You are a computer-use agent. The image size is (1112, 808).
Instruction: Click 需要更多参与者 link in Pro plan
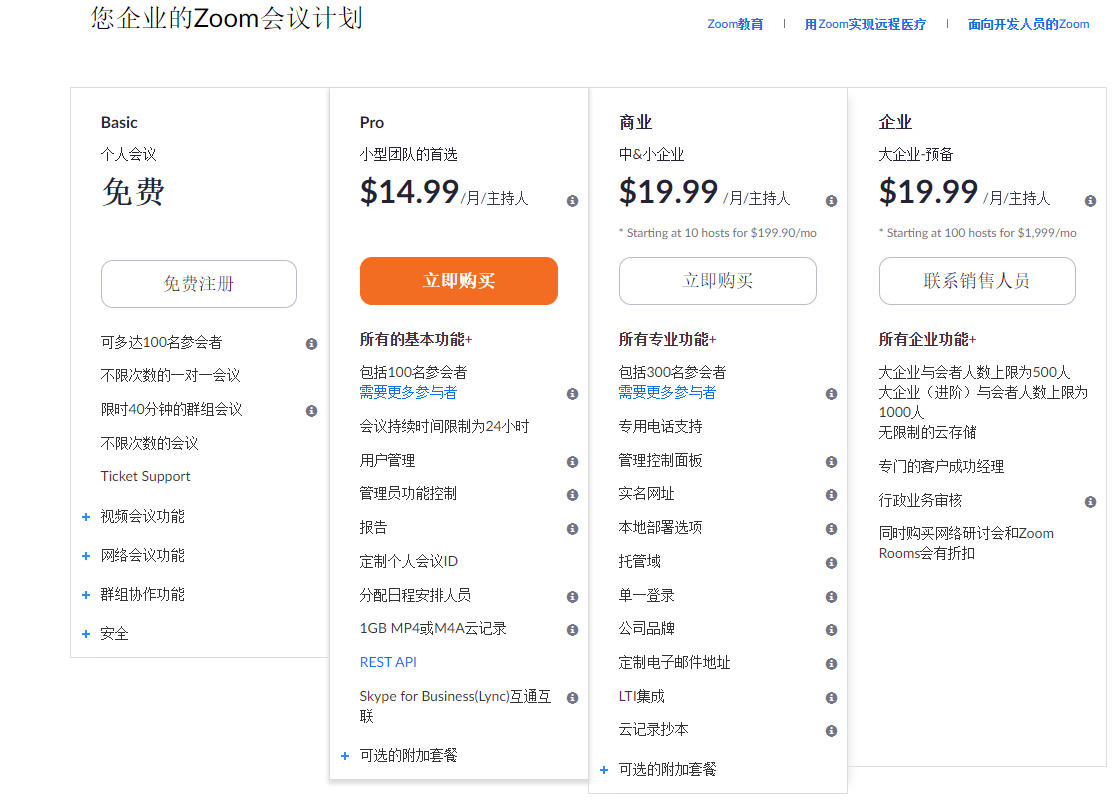[408, 392]
